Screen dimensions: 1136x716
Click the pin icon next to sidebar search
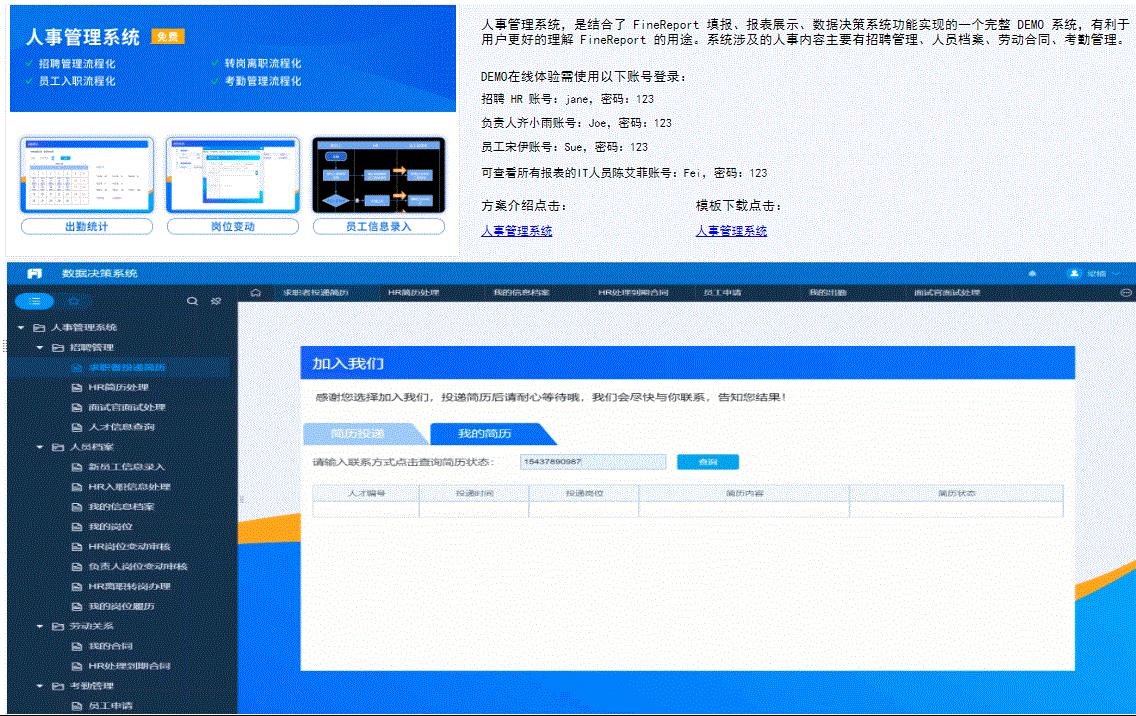(214, 301)
